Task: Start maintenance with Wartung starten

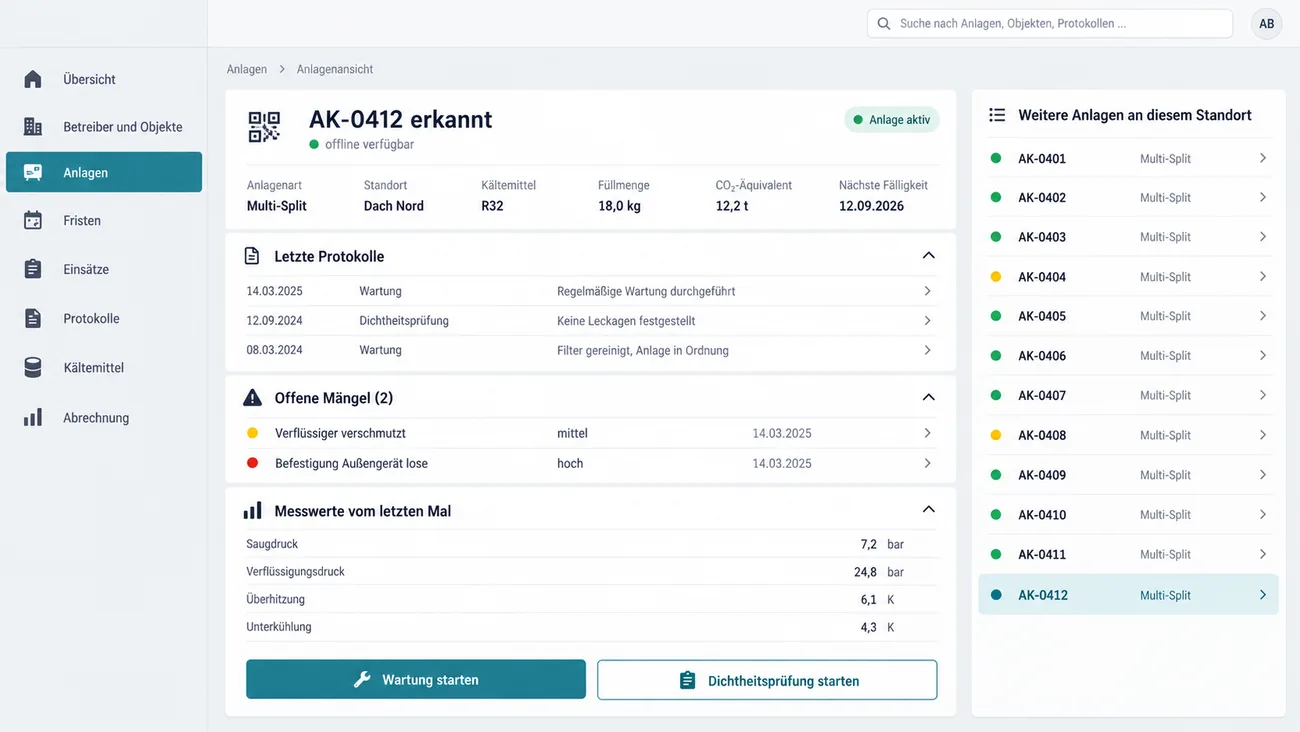Action: (416, 679)
